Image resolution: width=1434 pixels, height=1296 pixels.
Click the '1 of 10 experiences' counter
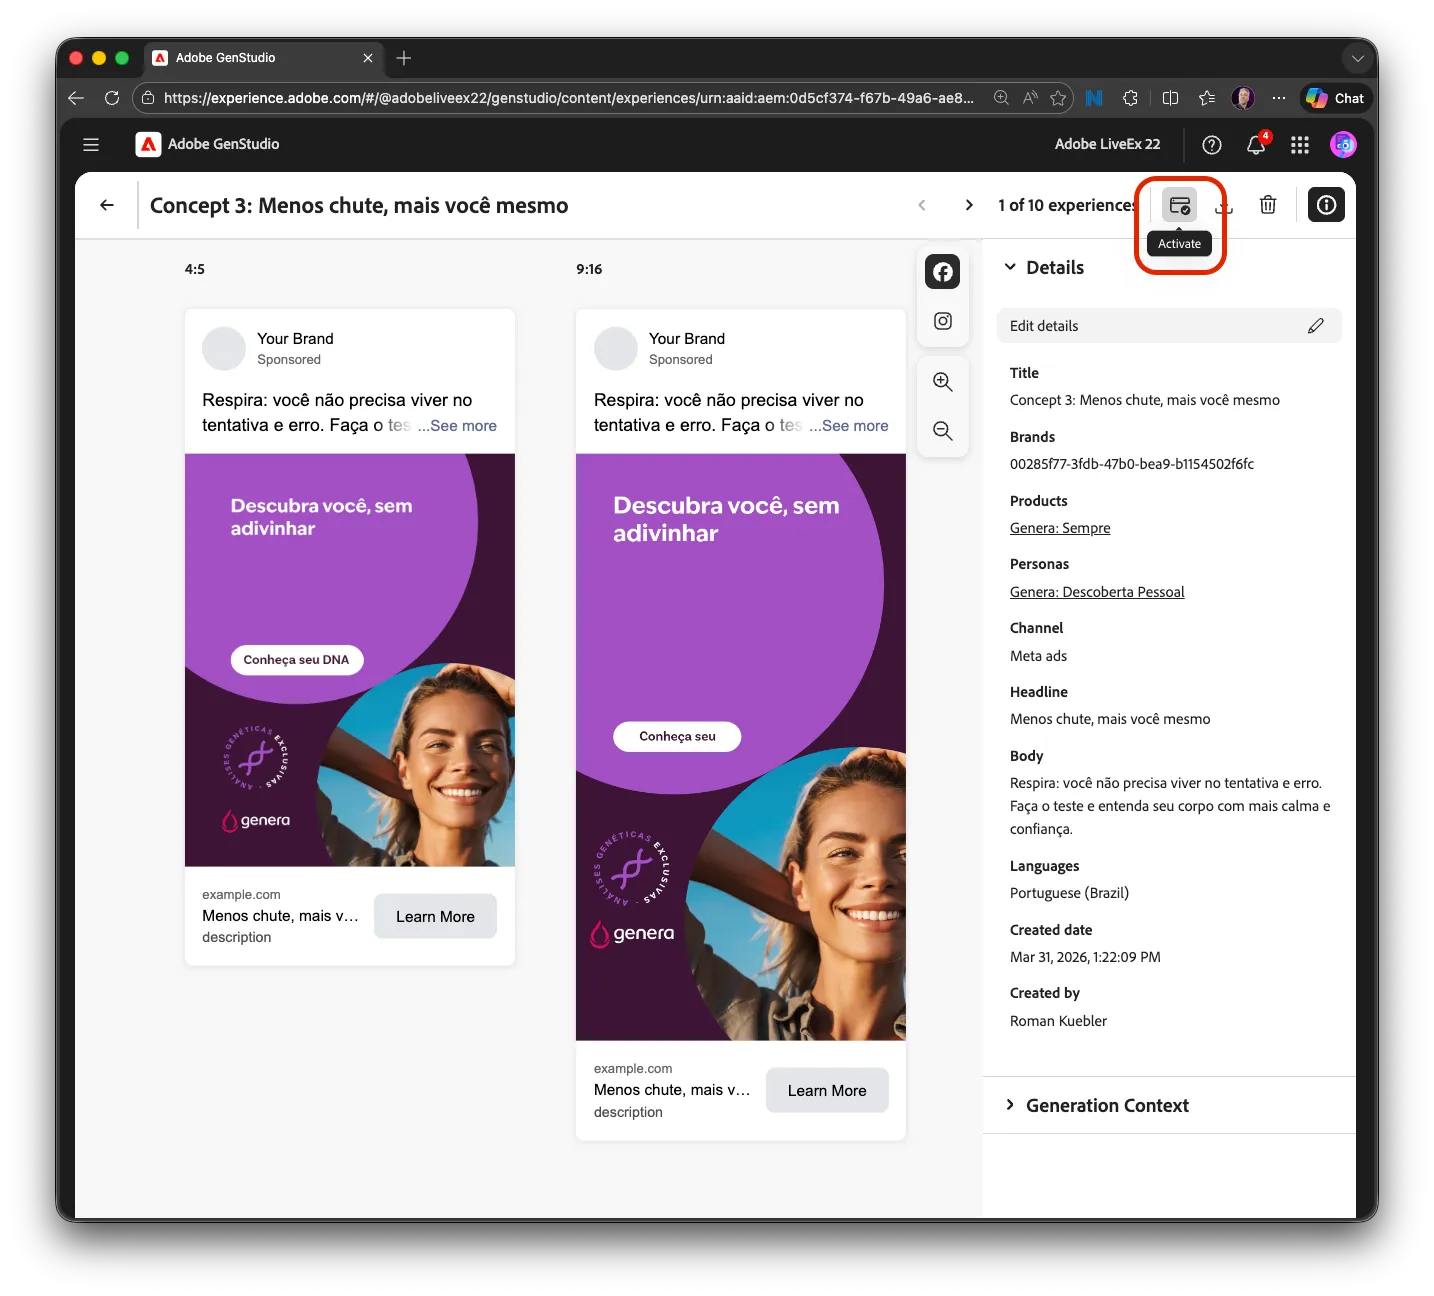(1067, 205)
